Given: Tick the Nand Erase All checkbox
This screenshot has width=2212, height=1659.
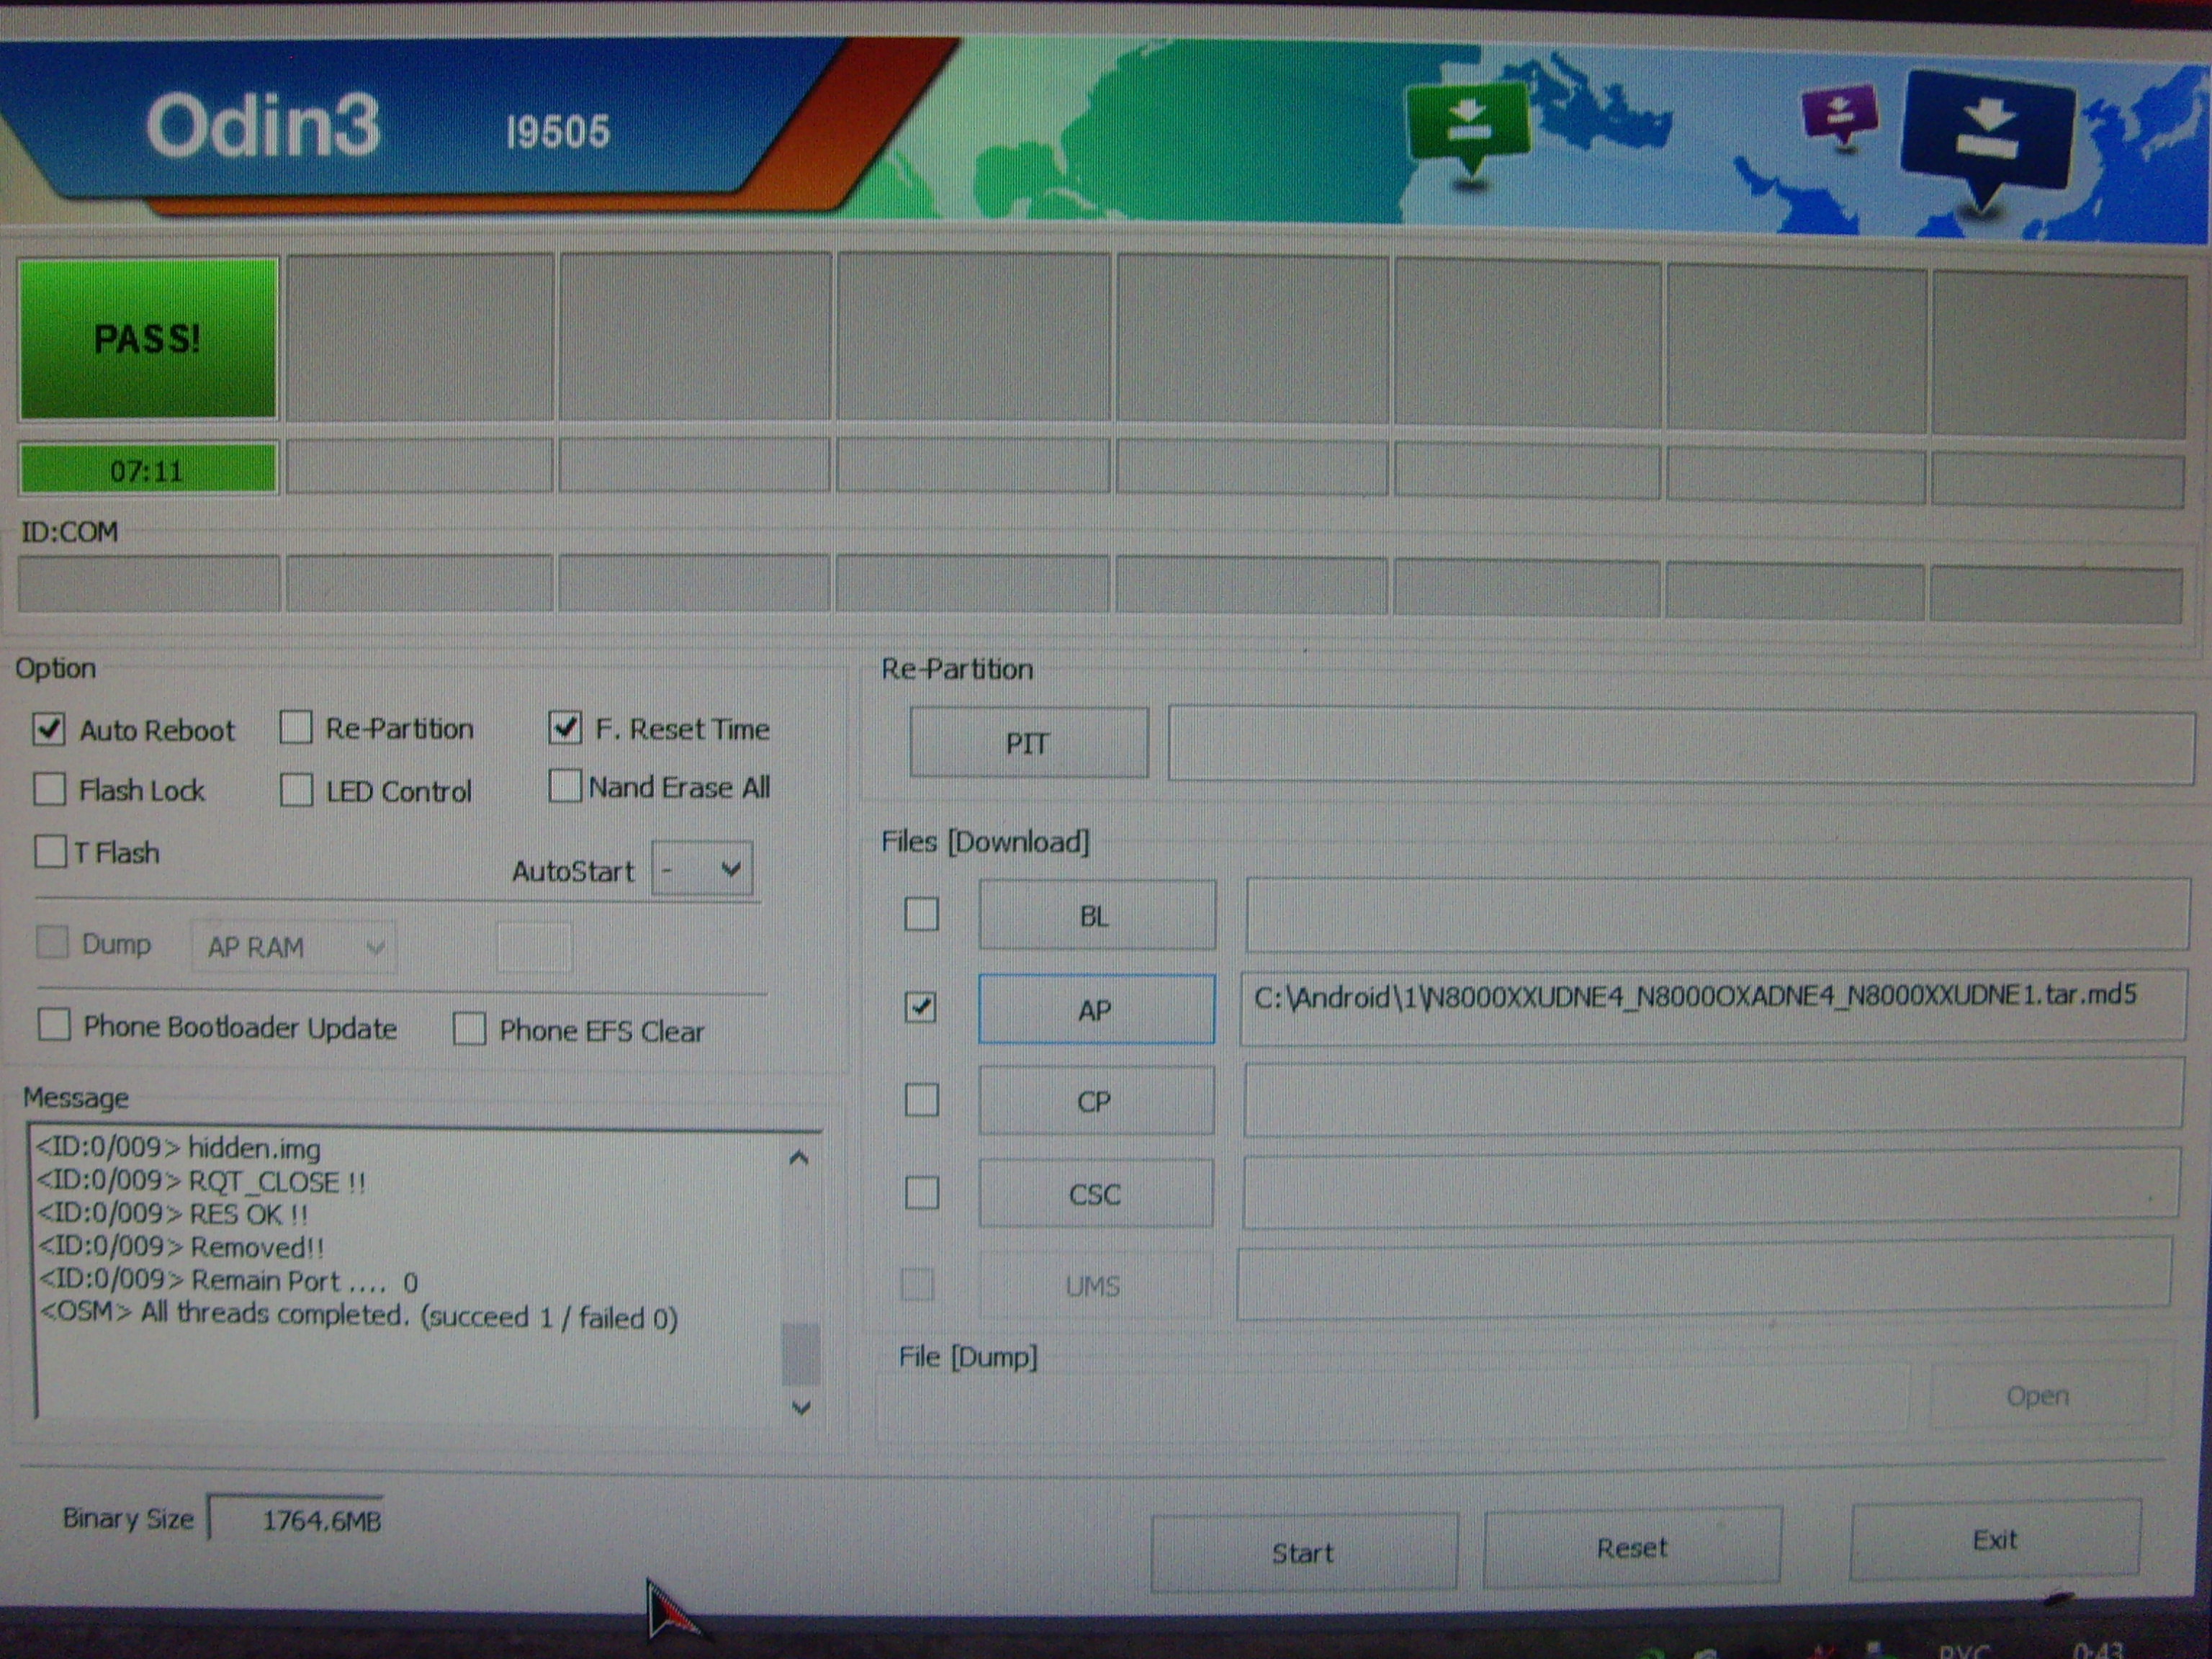Looking at the screenshot, I should [565, 787].
